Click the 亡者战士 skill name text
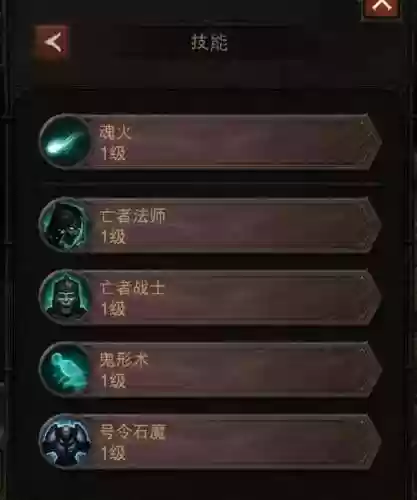 click(132, 288)
